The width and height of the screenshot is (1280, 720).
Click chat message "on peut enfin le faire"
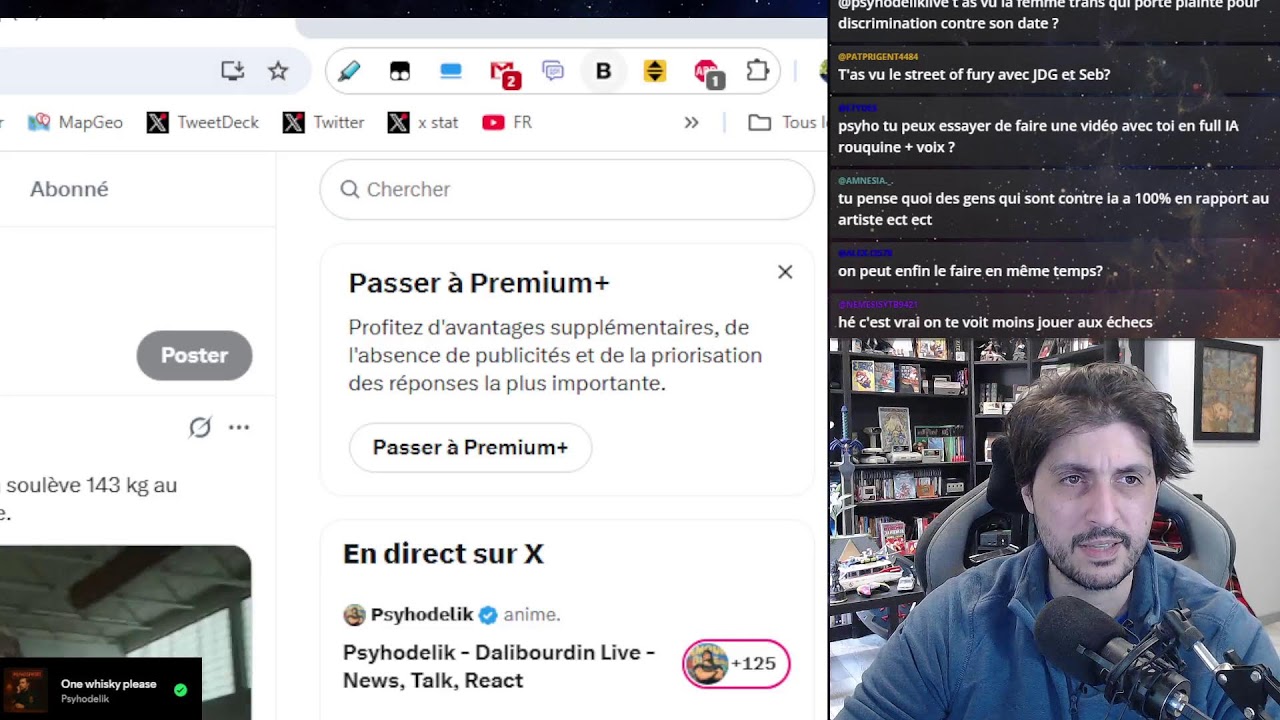tap(970, 271)
